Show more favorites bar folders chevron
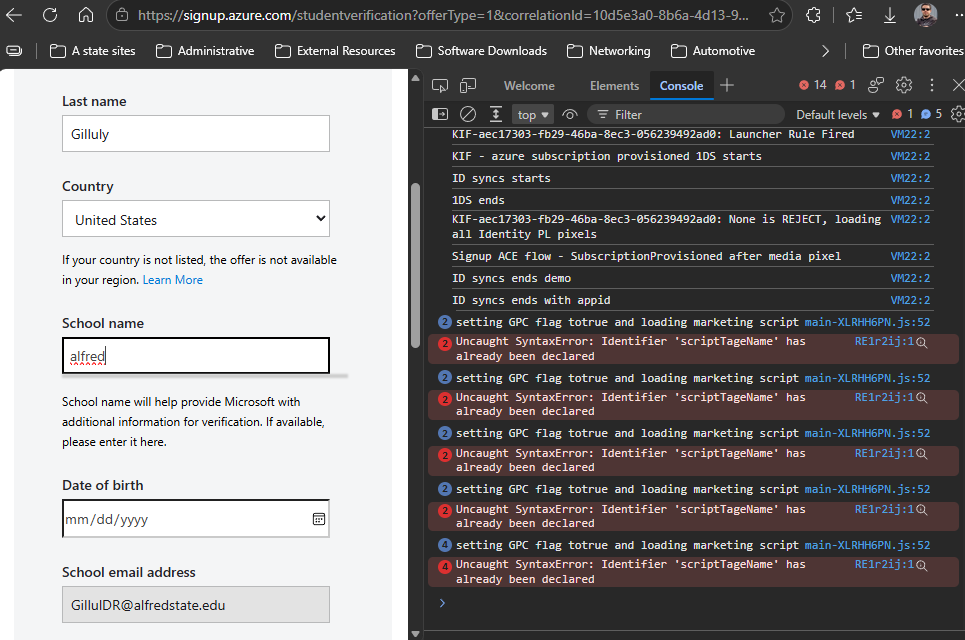Viewport: 965px width, 640px height. pos(825,51)
